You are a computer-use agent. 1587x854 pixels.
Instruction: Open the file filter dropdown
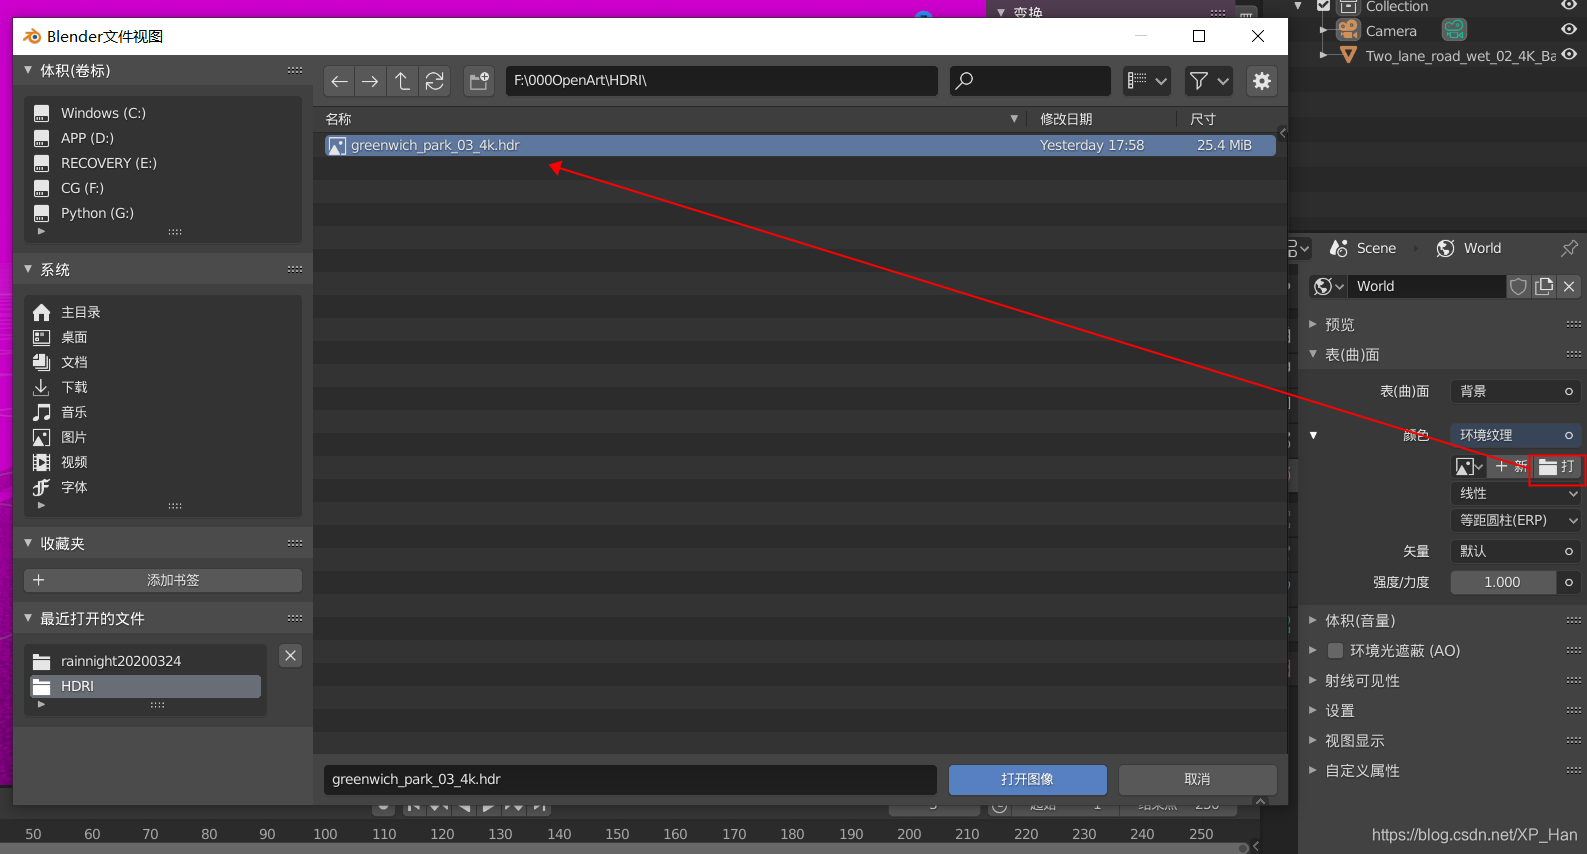[1209, 81]
